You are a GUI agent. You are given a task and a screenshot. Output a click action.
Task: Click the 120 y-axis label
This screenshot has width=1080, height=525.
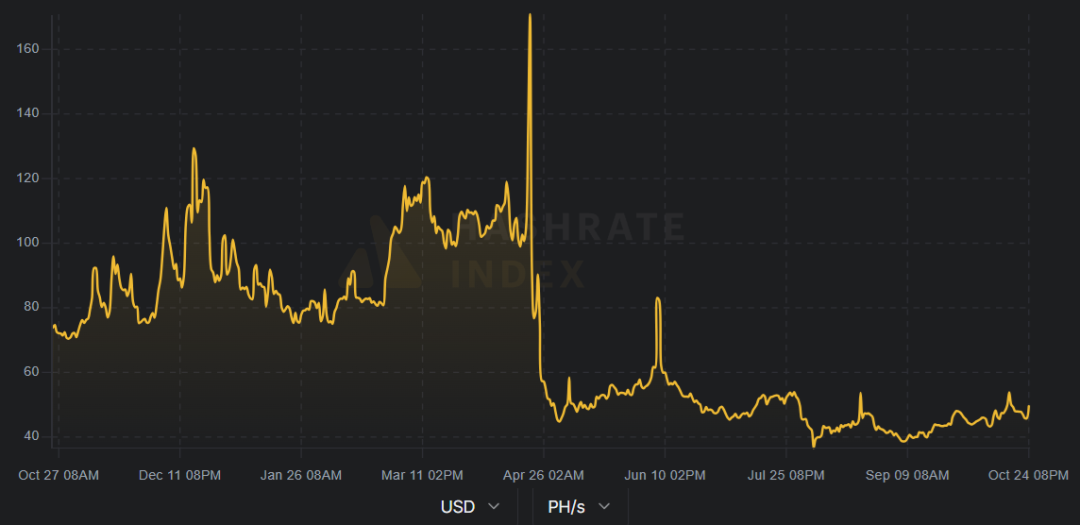[28, 178]
